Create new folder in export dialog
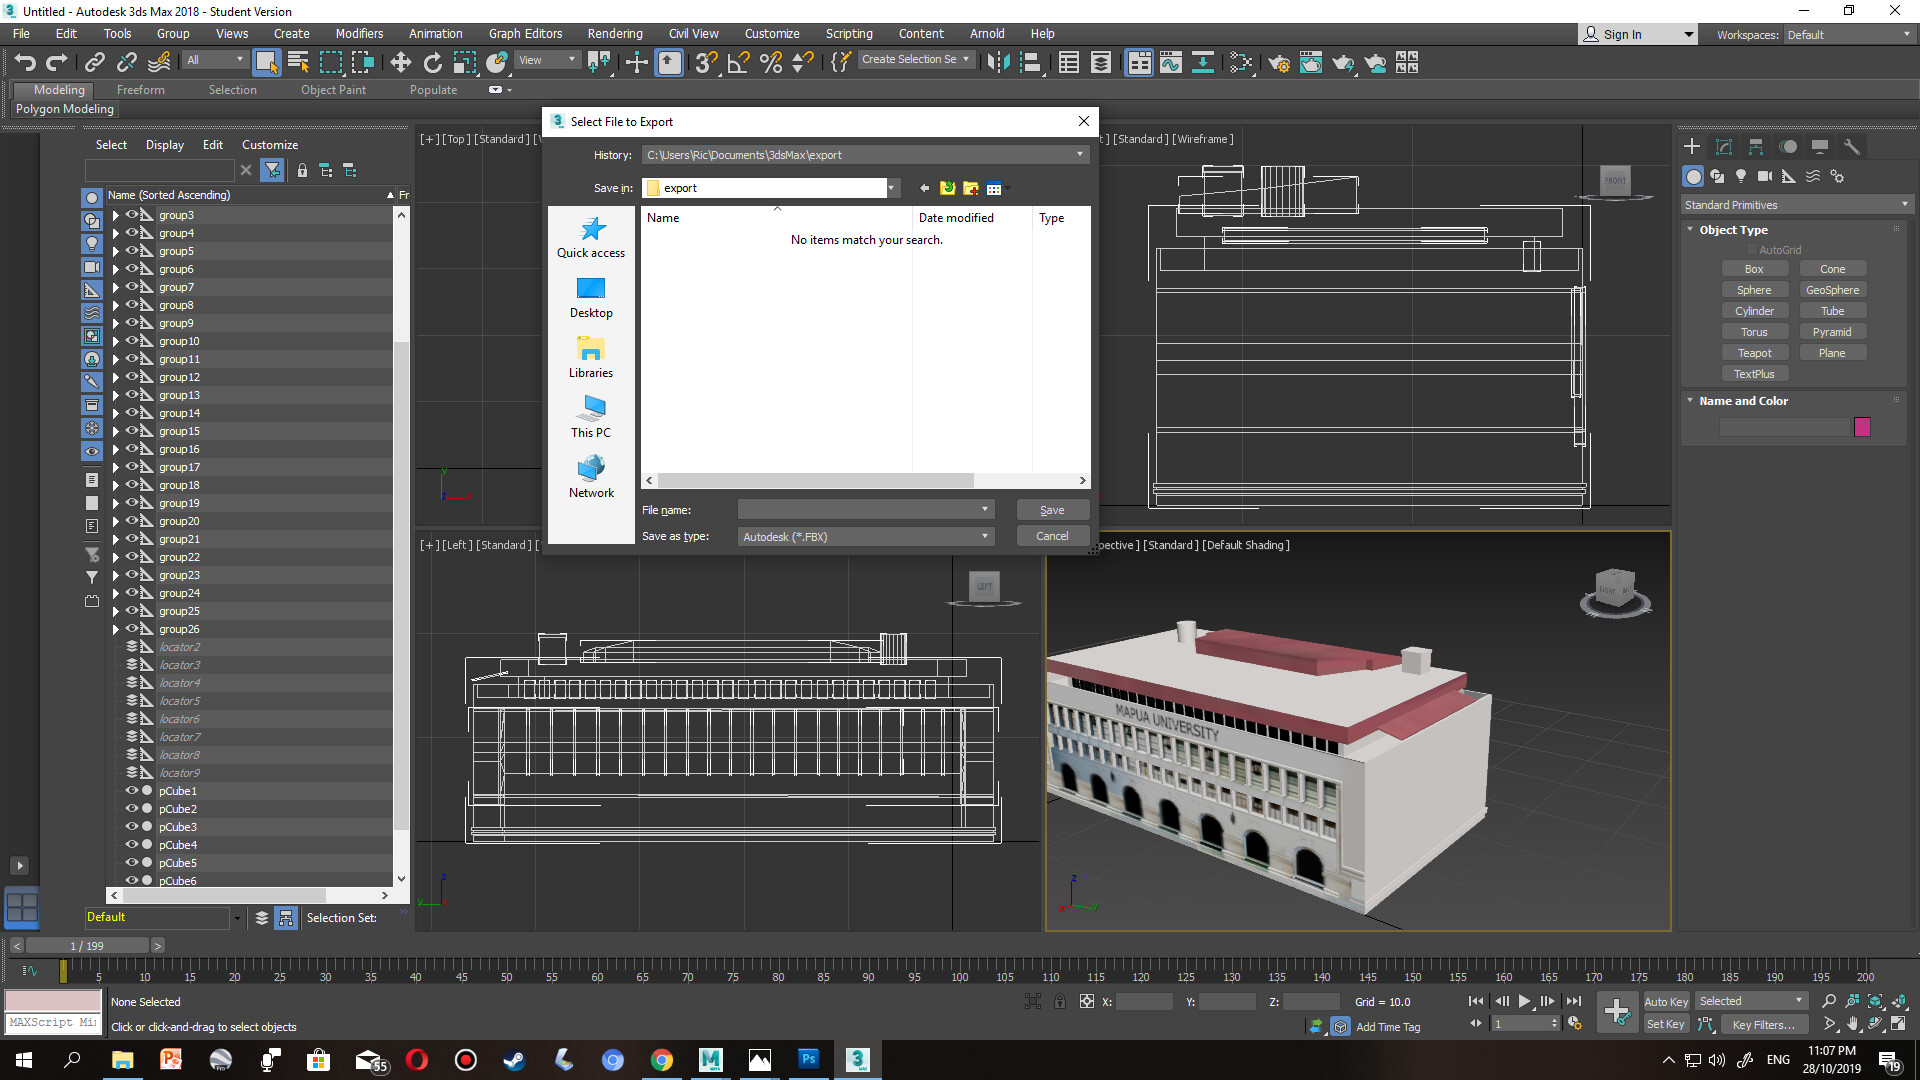This screenshot has height=1080, width=1920. pos(970,188)
